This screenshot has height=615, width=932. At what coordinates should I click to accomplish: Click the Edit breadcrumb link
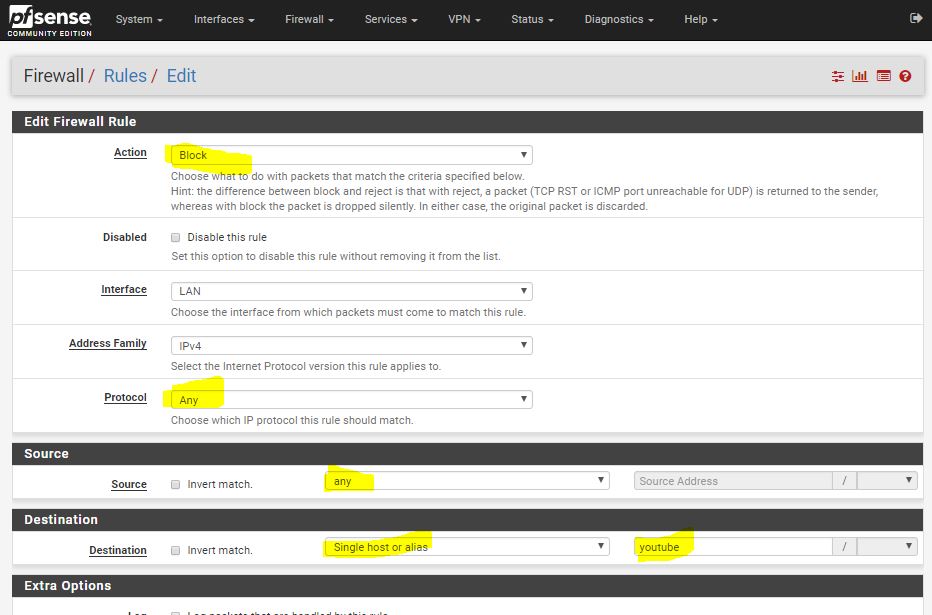click(x=181, y=76)
